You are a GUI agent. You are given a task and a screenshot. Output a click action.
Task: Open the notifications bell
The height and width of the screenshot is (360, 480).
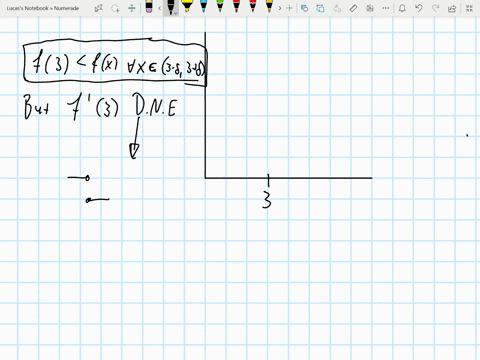402,8
